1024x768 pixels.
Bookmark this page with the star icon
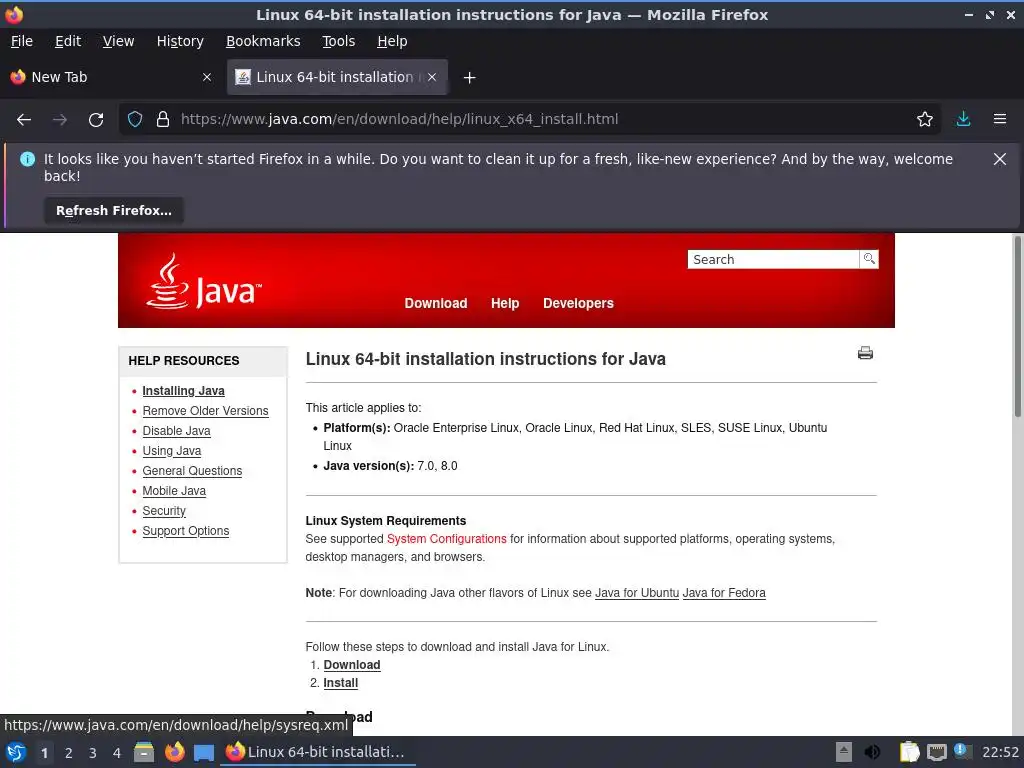pos(925,120)
